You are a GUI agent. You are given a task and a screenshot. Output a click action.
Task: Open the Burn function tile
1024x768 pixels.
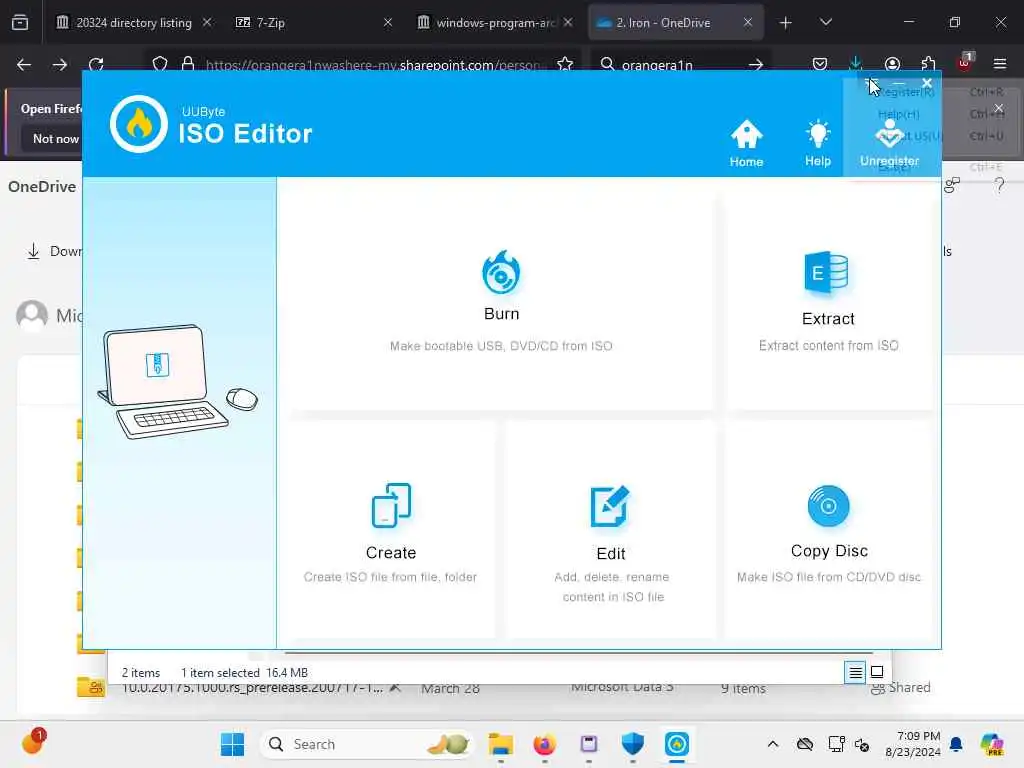(501, 302)
